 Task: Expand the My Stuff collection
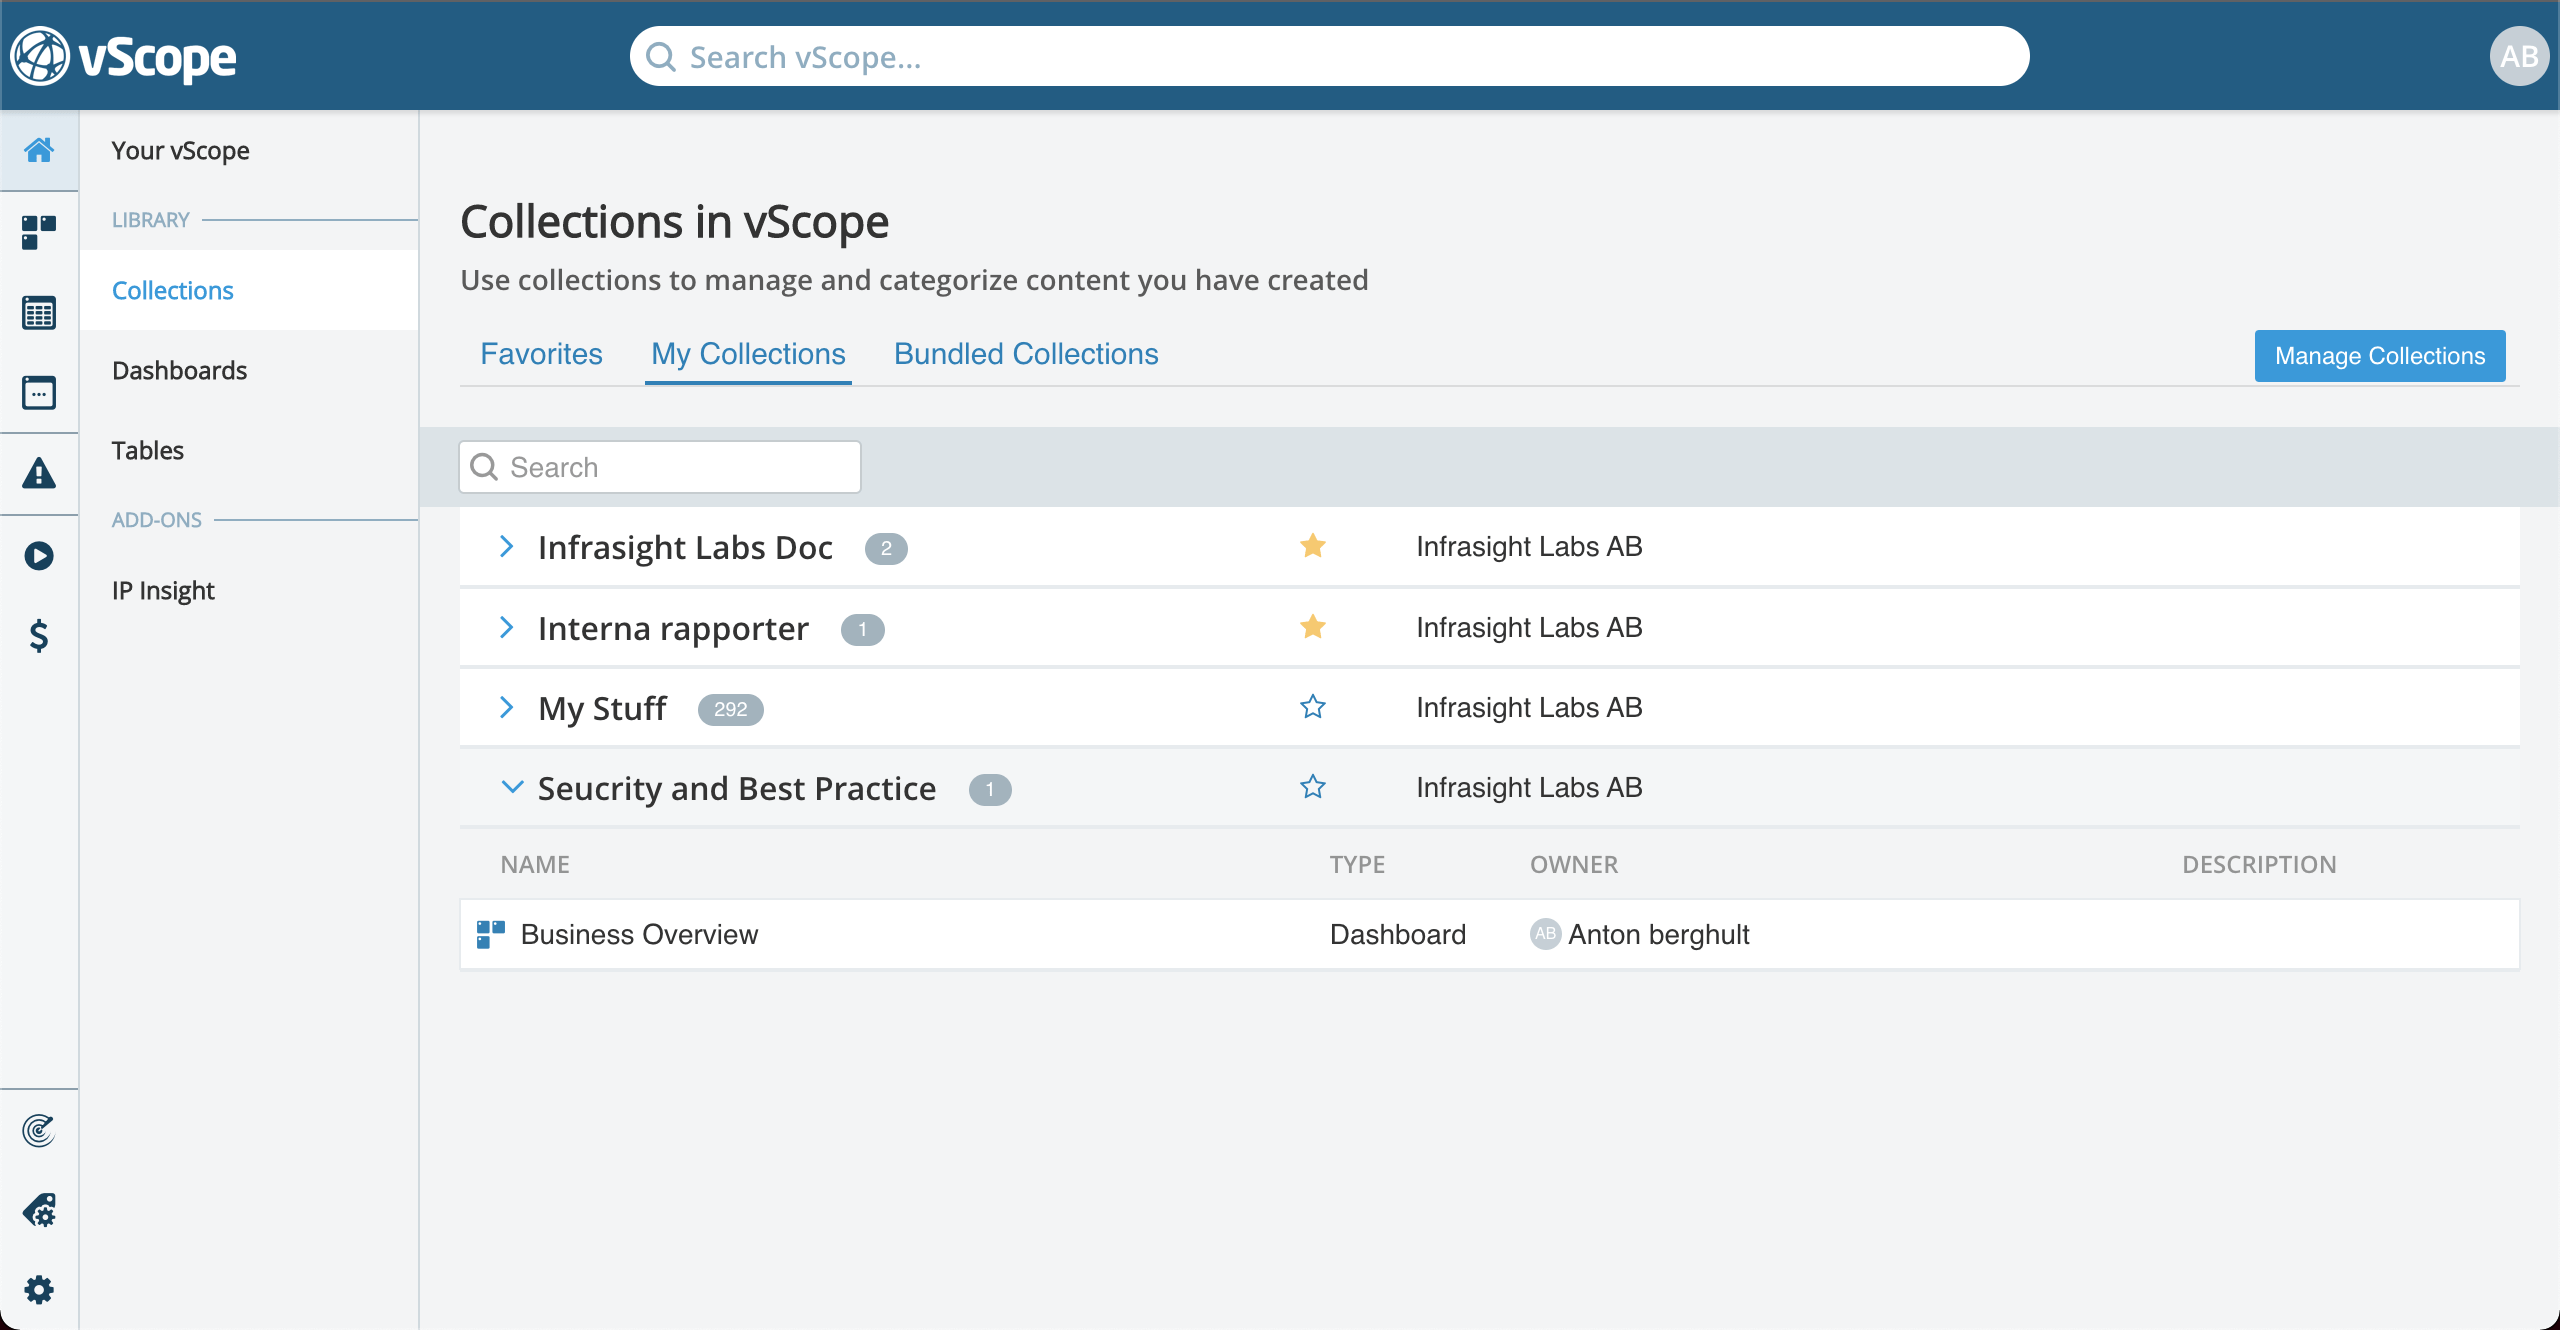coord(507,707)
